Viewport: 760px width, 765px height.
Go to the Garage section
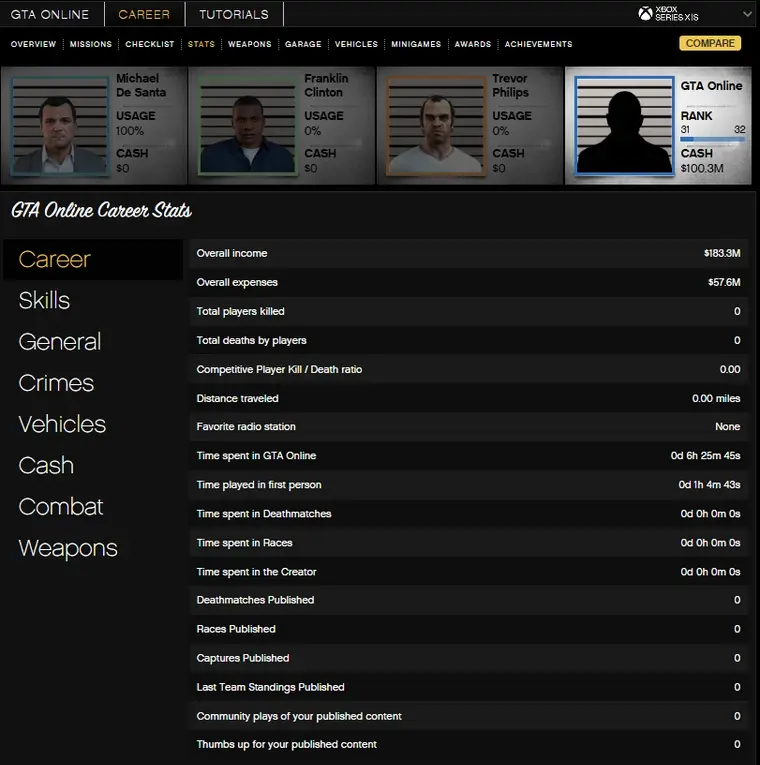coord(303,44)
